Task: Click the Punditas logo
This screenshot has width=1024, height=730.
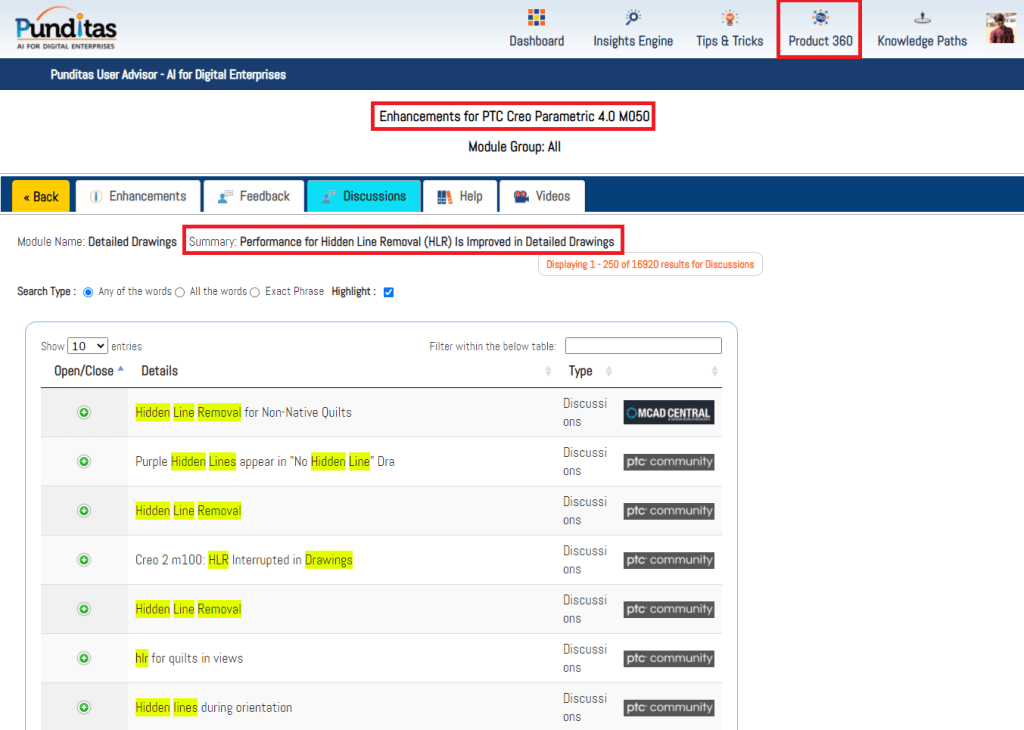Action: click(66, 28)
